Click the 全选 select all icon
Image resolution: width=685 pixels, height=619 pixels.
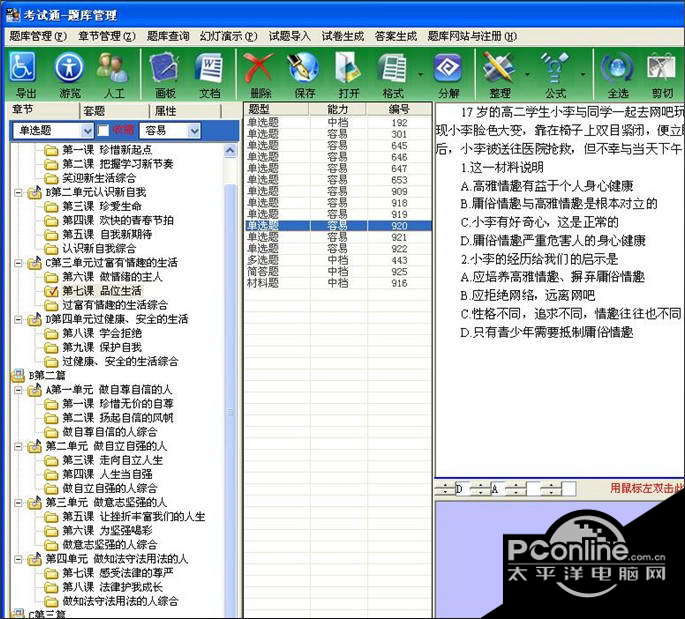[618, 74]
